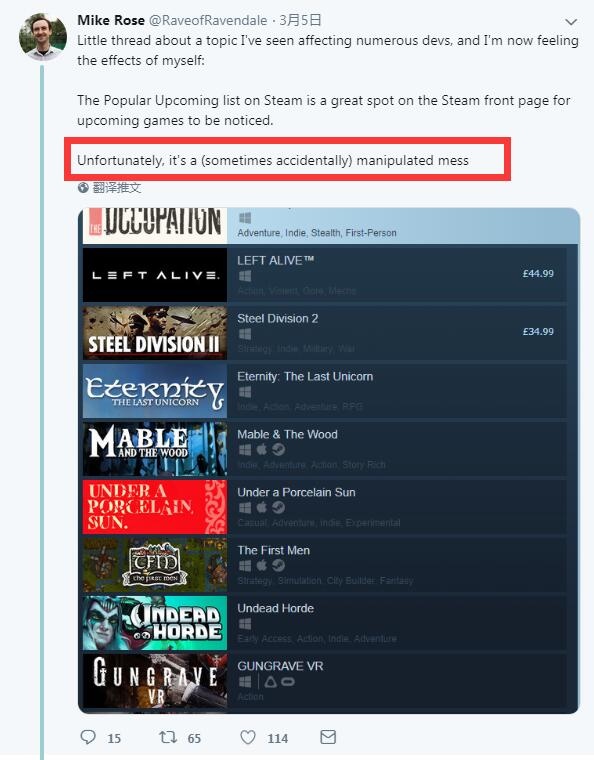594x760 pixels.
Task: Click the Eternity: The Last Unicorn banner image
Action: click(155, 391)
